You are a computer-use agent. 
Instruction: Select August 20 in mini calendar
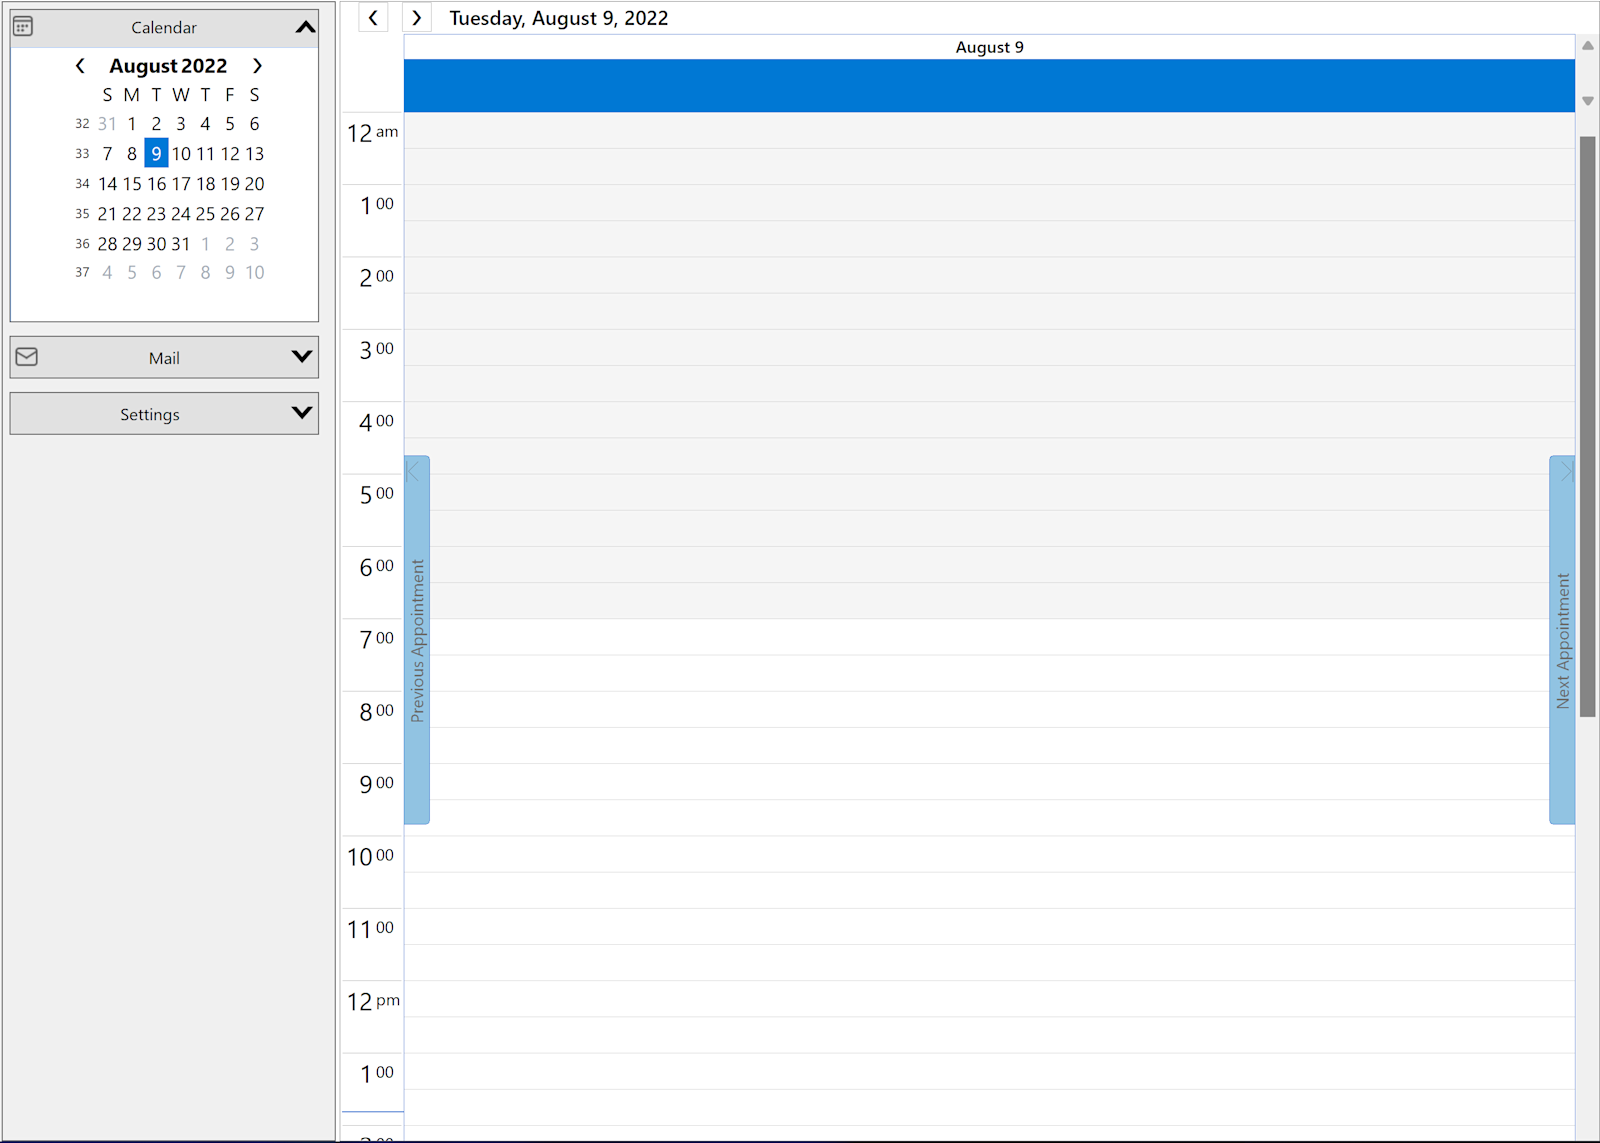255,184
